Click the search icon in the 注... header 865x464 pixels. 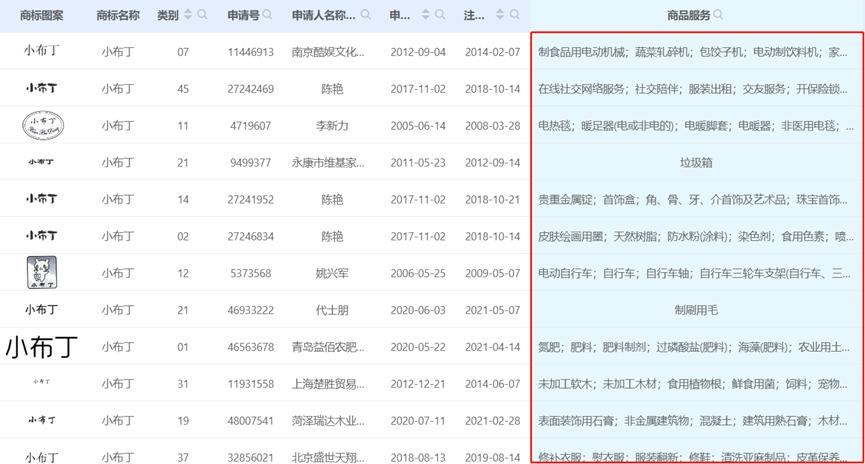click(x=514, y=15)
